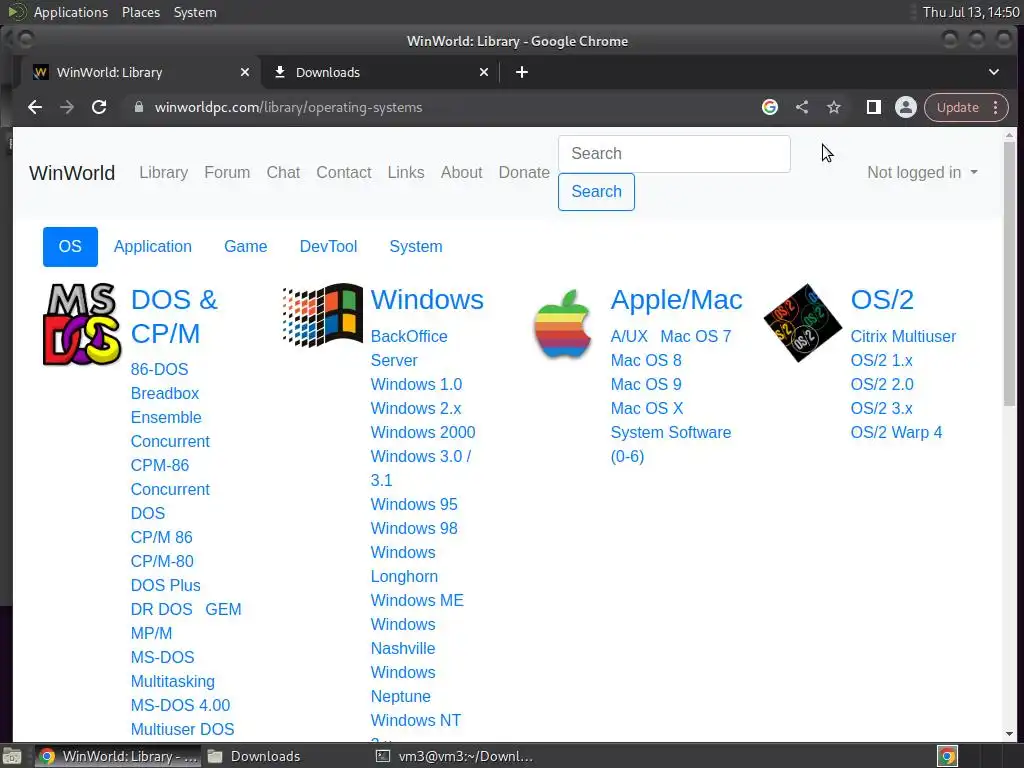Open the Windows heading link
The image size is (1024, 768).
[x=427, y=300]
